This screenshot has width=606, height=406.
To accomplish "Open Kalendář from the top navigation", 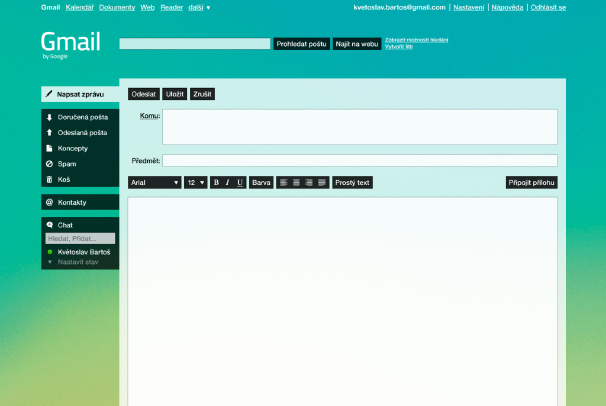I will click(79, 7).
